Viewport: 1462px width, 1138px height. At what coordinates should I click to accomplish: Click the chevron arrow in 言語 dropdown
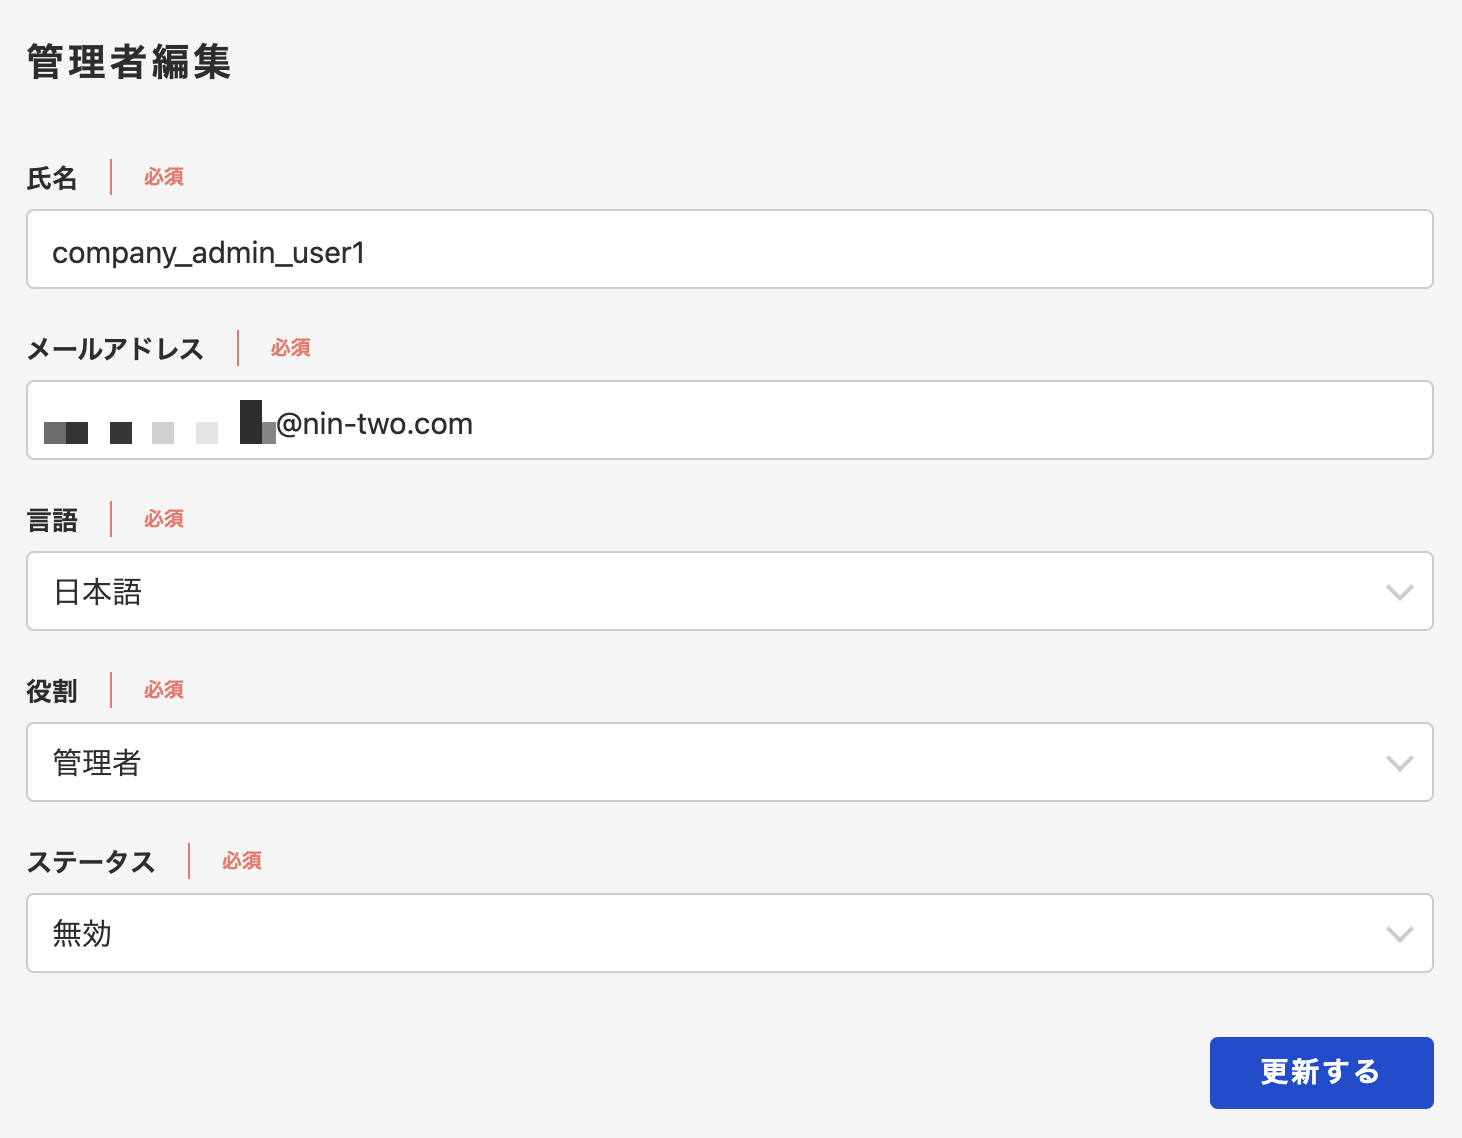[1399, 592]
